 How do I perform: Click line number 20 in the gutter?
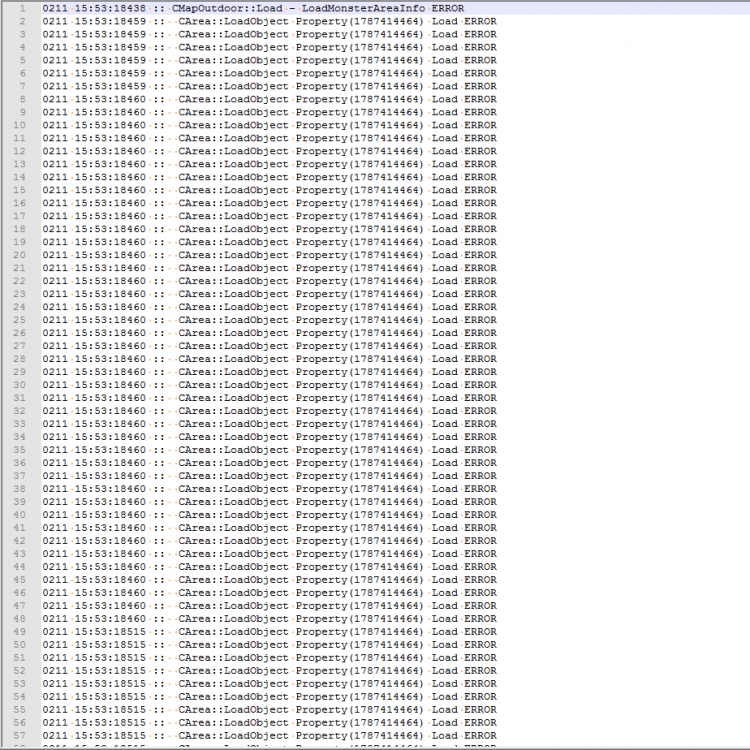click(x=20, y=255)
